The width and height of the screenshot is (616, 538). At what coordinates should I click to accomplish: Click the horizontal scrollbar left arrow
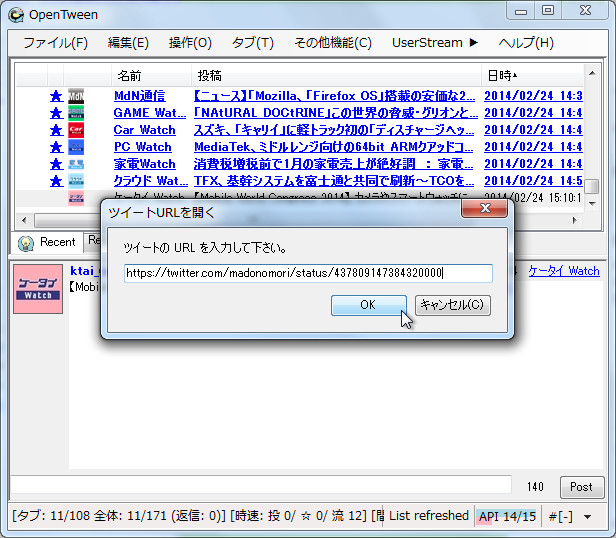coord(24,220)
